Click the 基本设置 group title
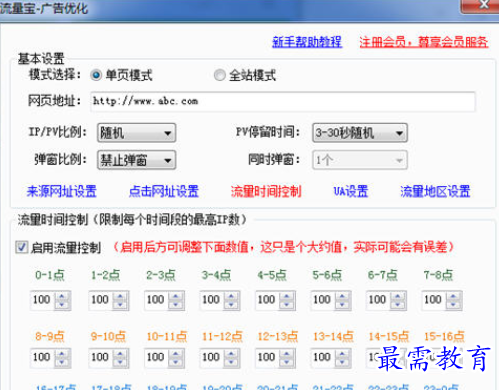This screenshot has height=390, width=499. coord(41,59)
